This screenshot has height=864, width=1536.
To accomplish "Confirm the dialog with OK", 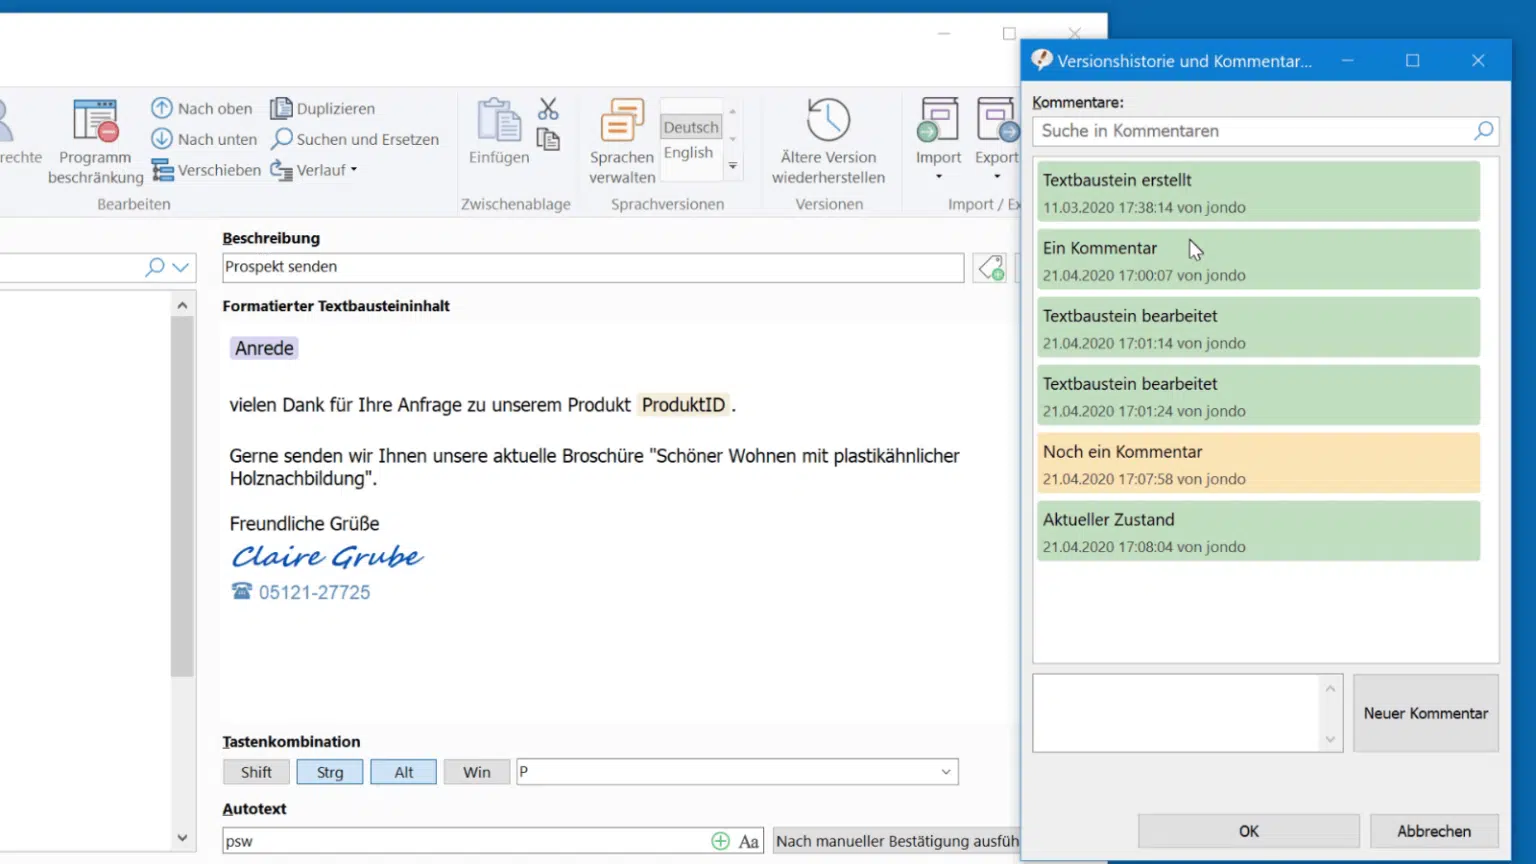I will coord(1249,831).
